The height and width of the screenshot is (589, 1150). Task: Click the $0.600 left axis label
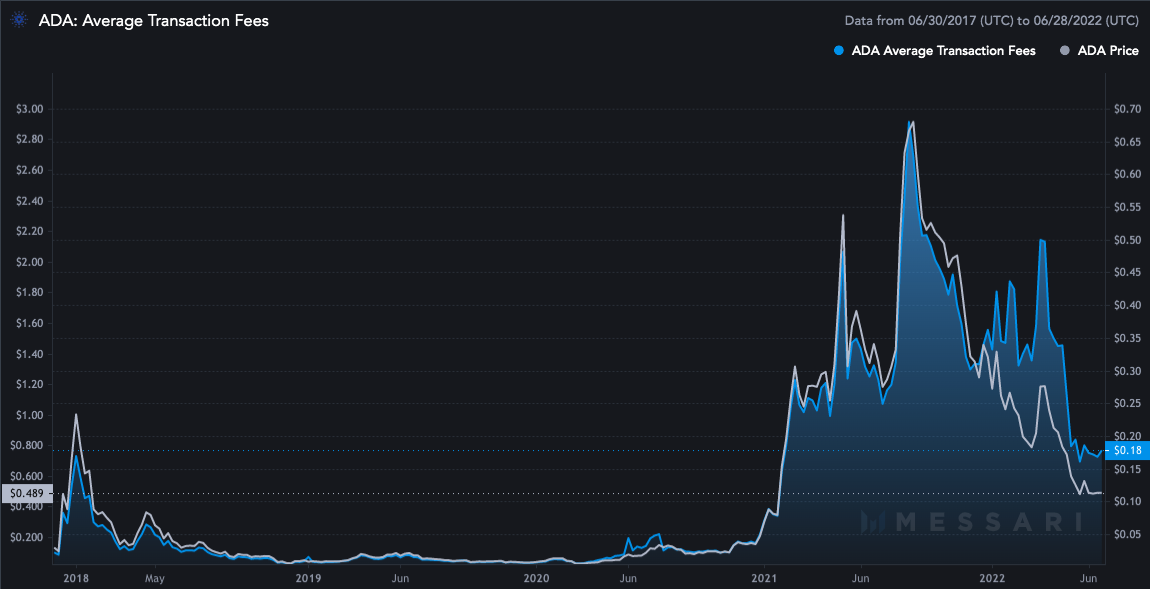point(26,477)
